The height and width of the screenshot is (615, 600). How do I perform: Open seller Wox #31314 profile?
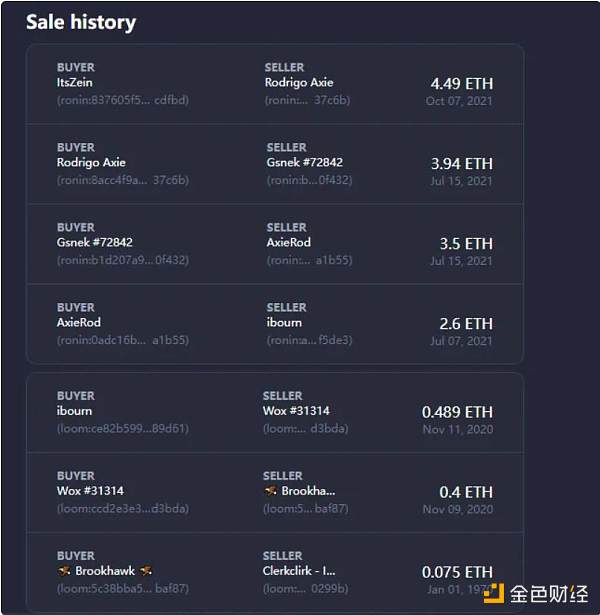296,410
